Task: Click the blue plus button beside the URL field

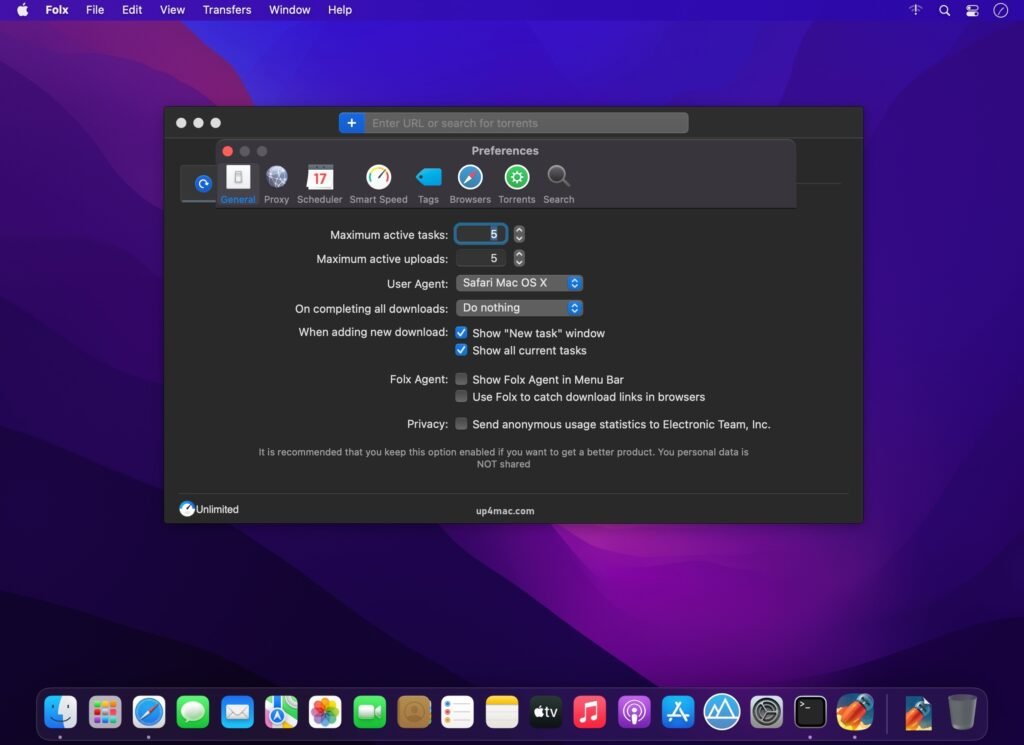Action: point(351,122)
